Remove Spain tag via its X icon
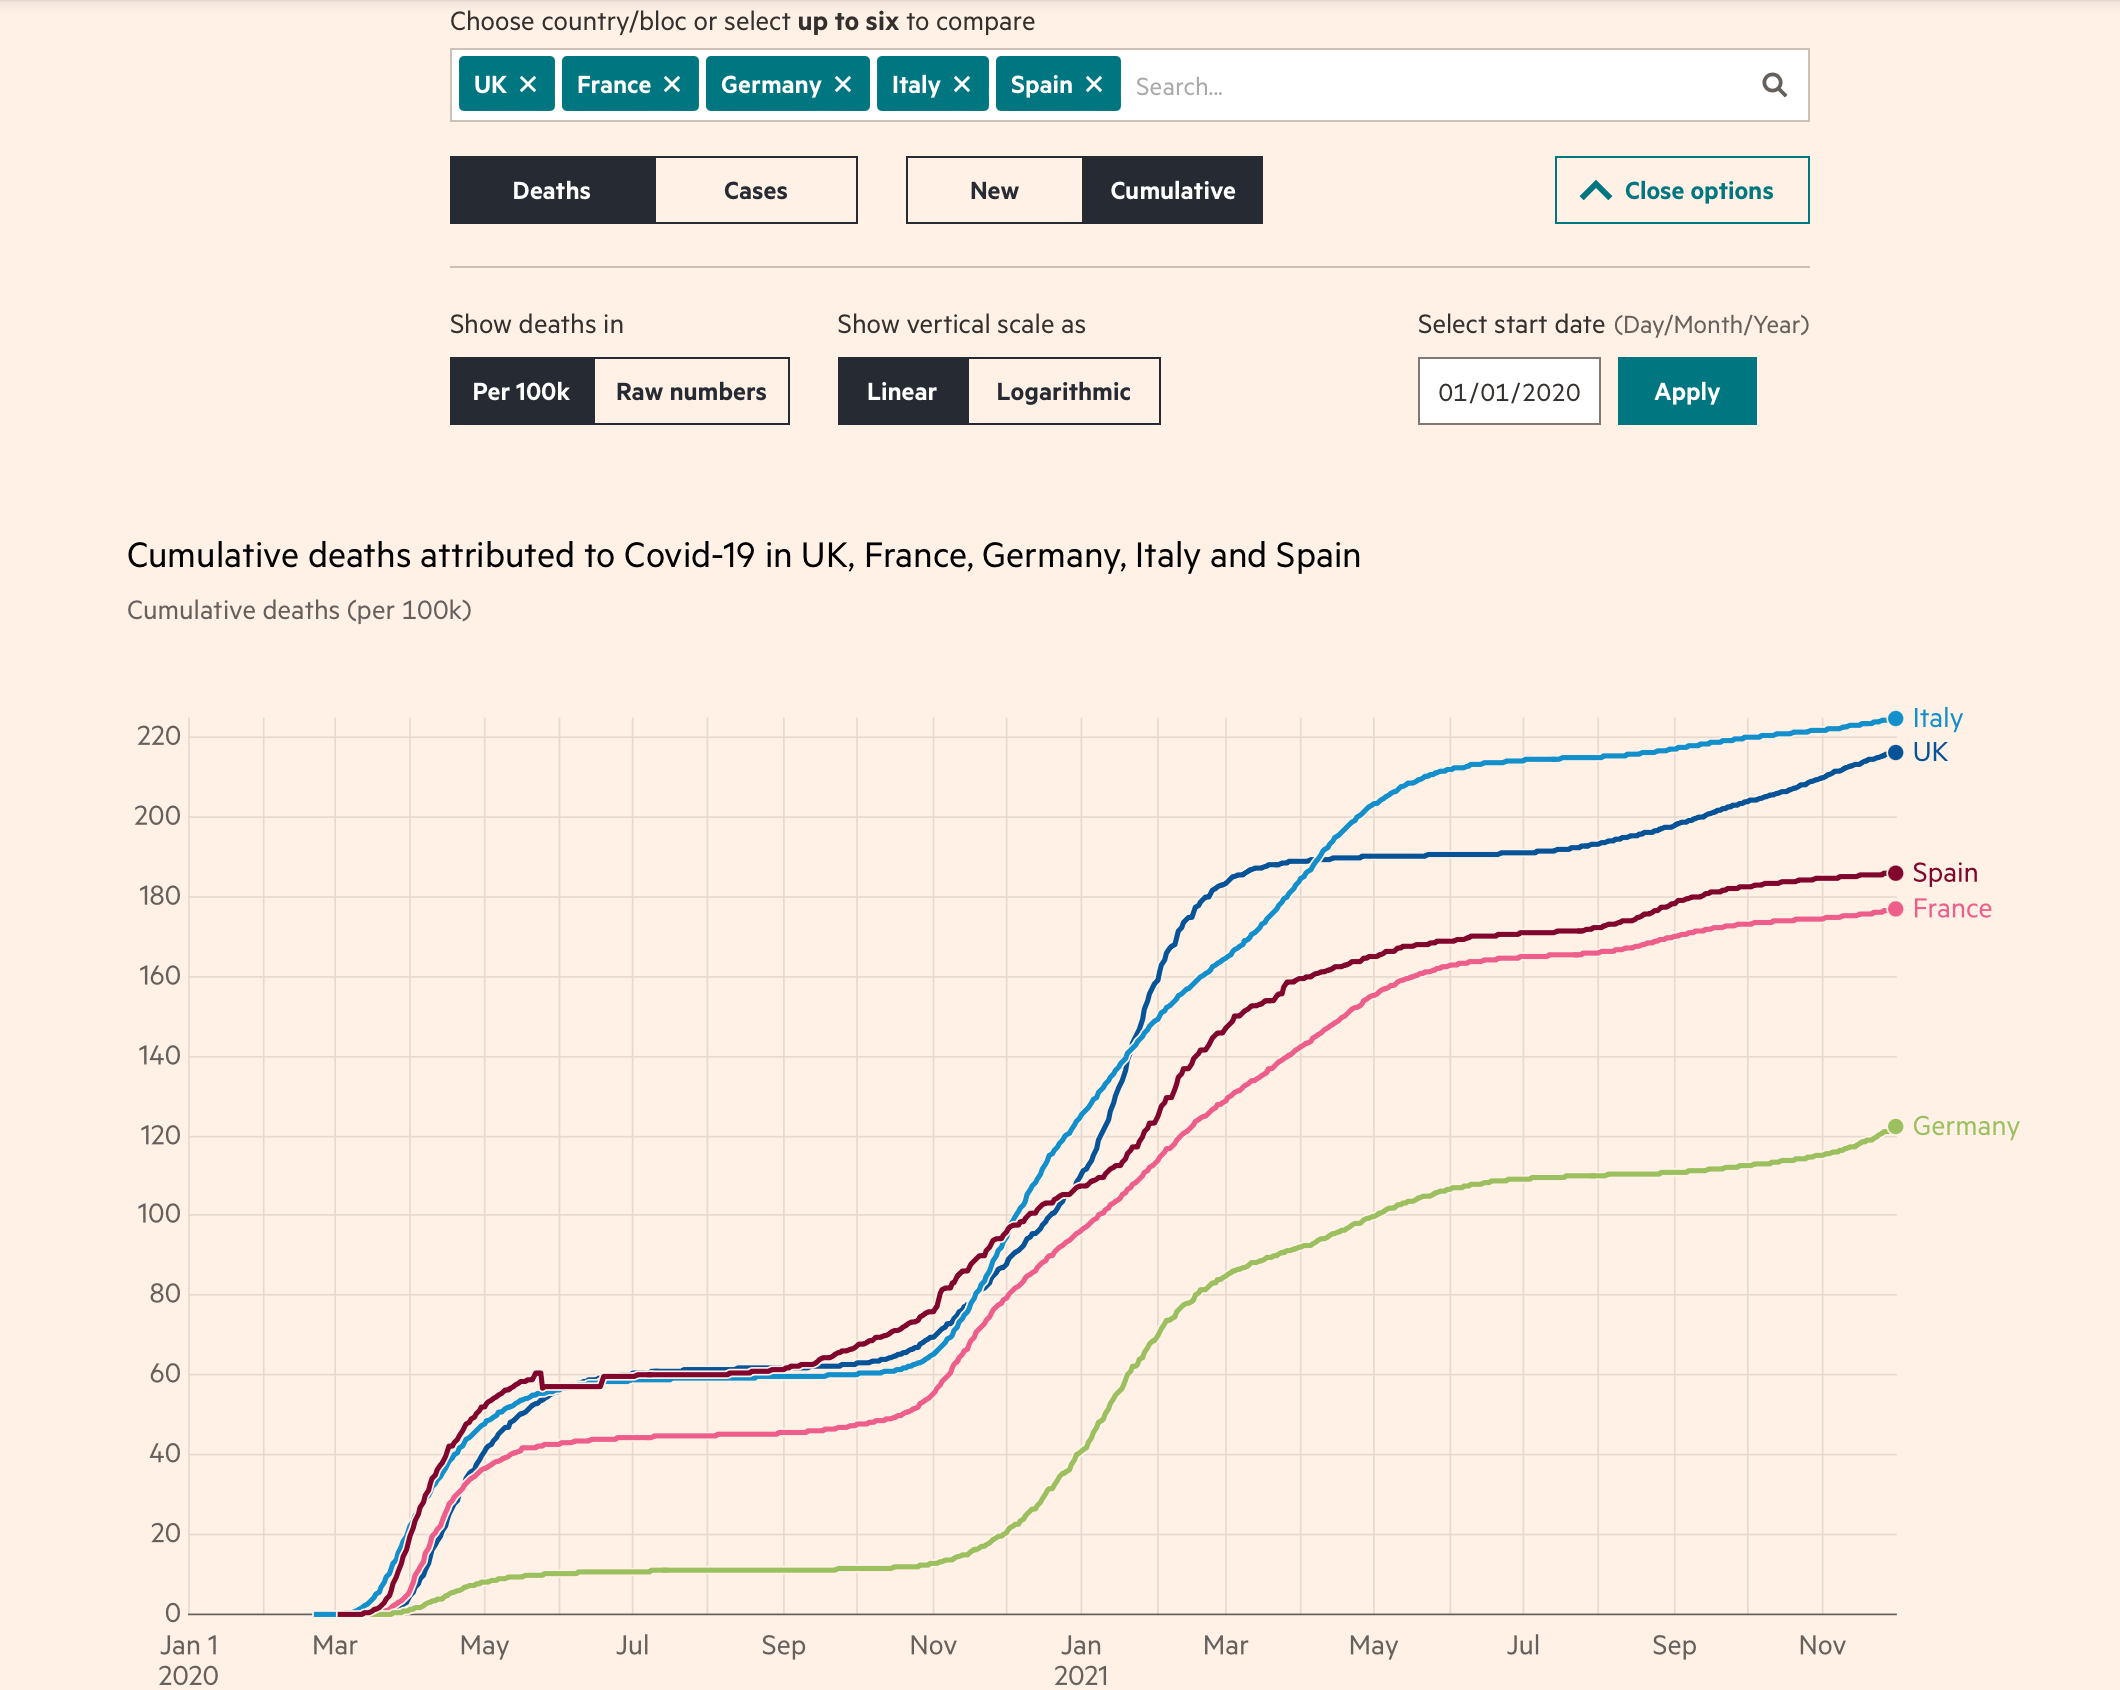This screenshot has height=1690, width=2120. (1094, 85)
